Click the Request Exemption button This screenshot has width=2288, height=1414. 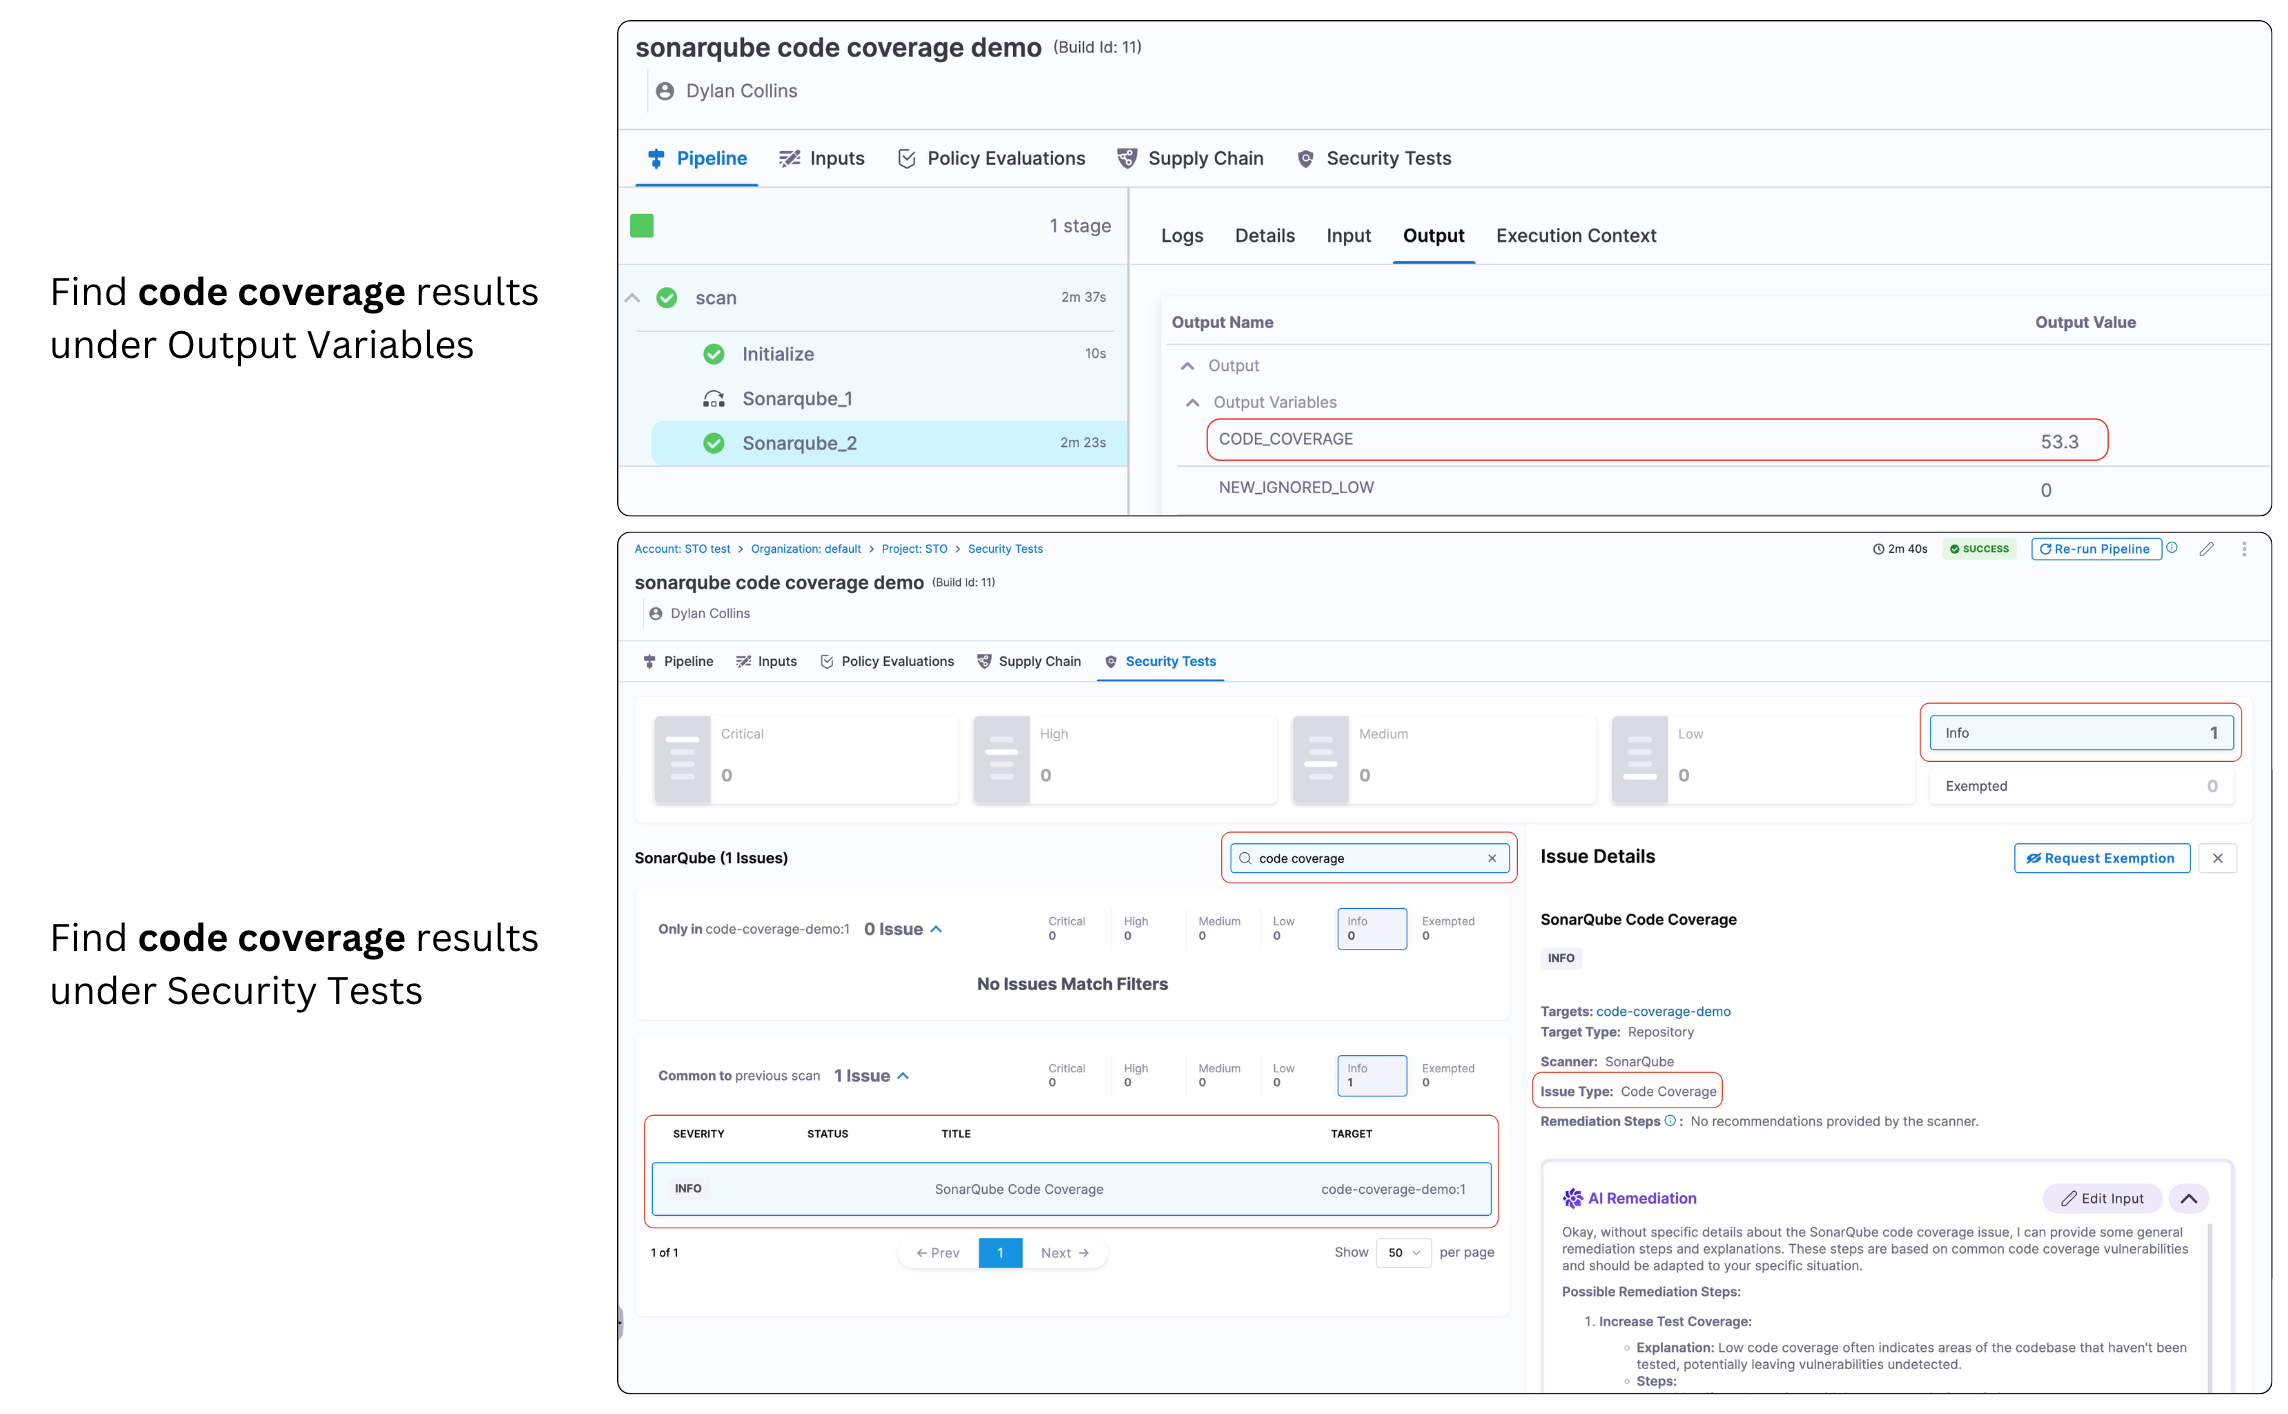2101,858
